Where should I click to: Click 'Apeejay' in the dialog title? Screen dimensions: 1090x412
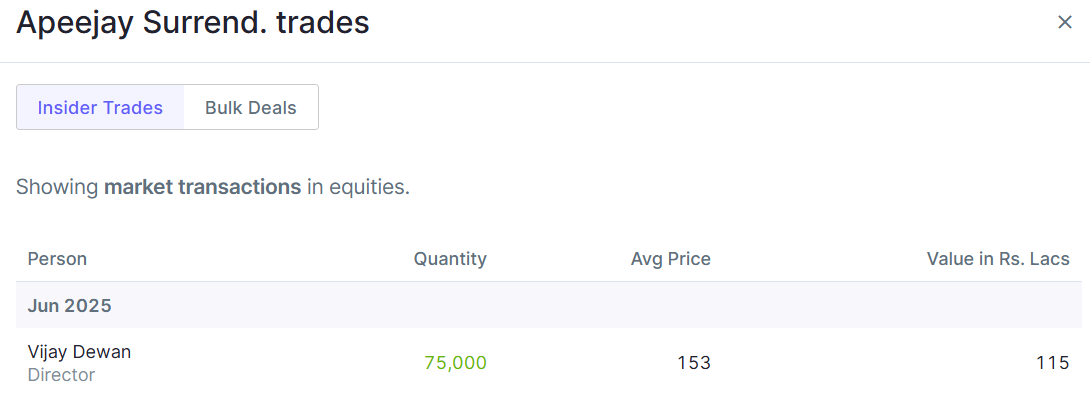click(75, 23)
